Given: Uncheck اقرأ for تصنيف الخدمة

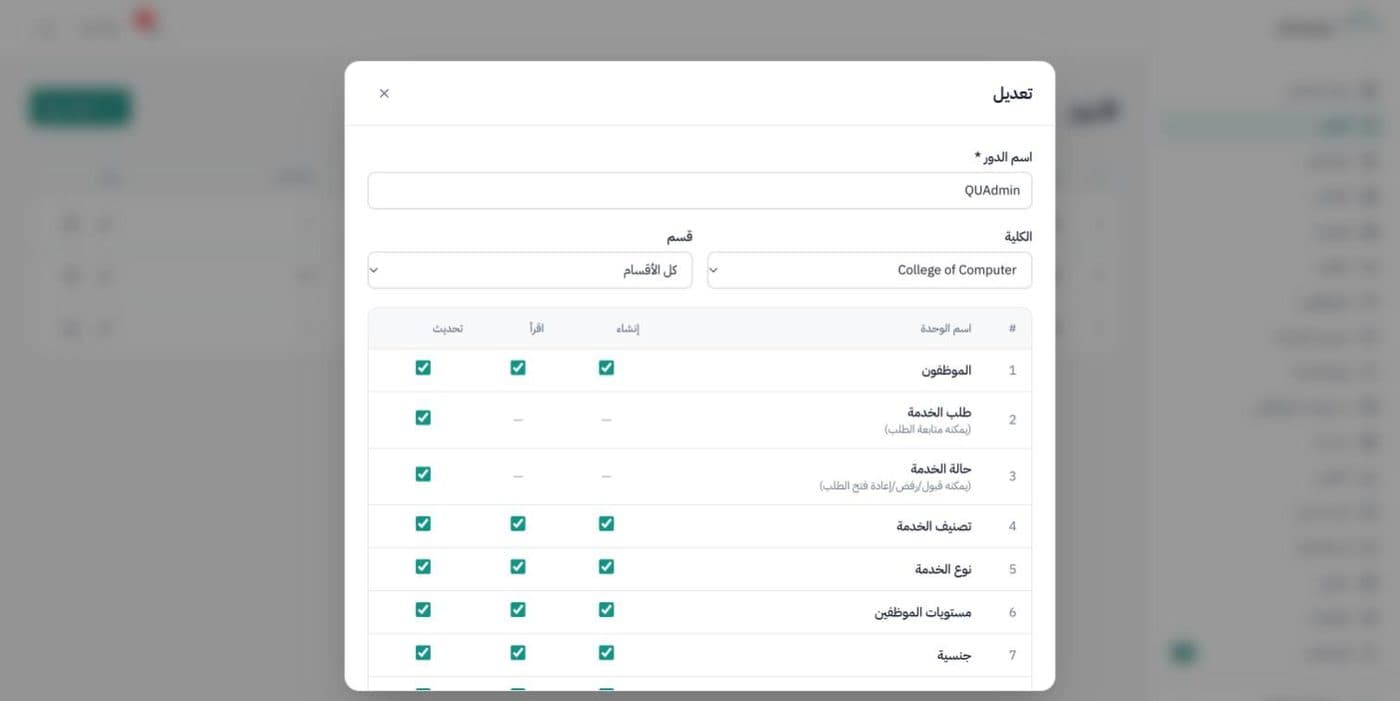Looking at the screenshot, I should (x=518, y=523).
